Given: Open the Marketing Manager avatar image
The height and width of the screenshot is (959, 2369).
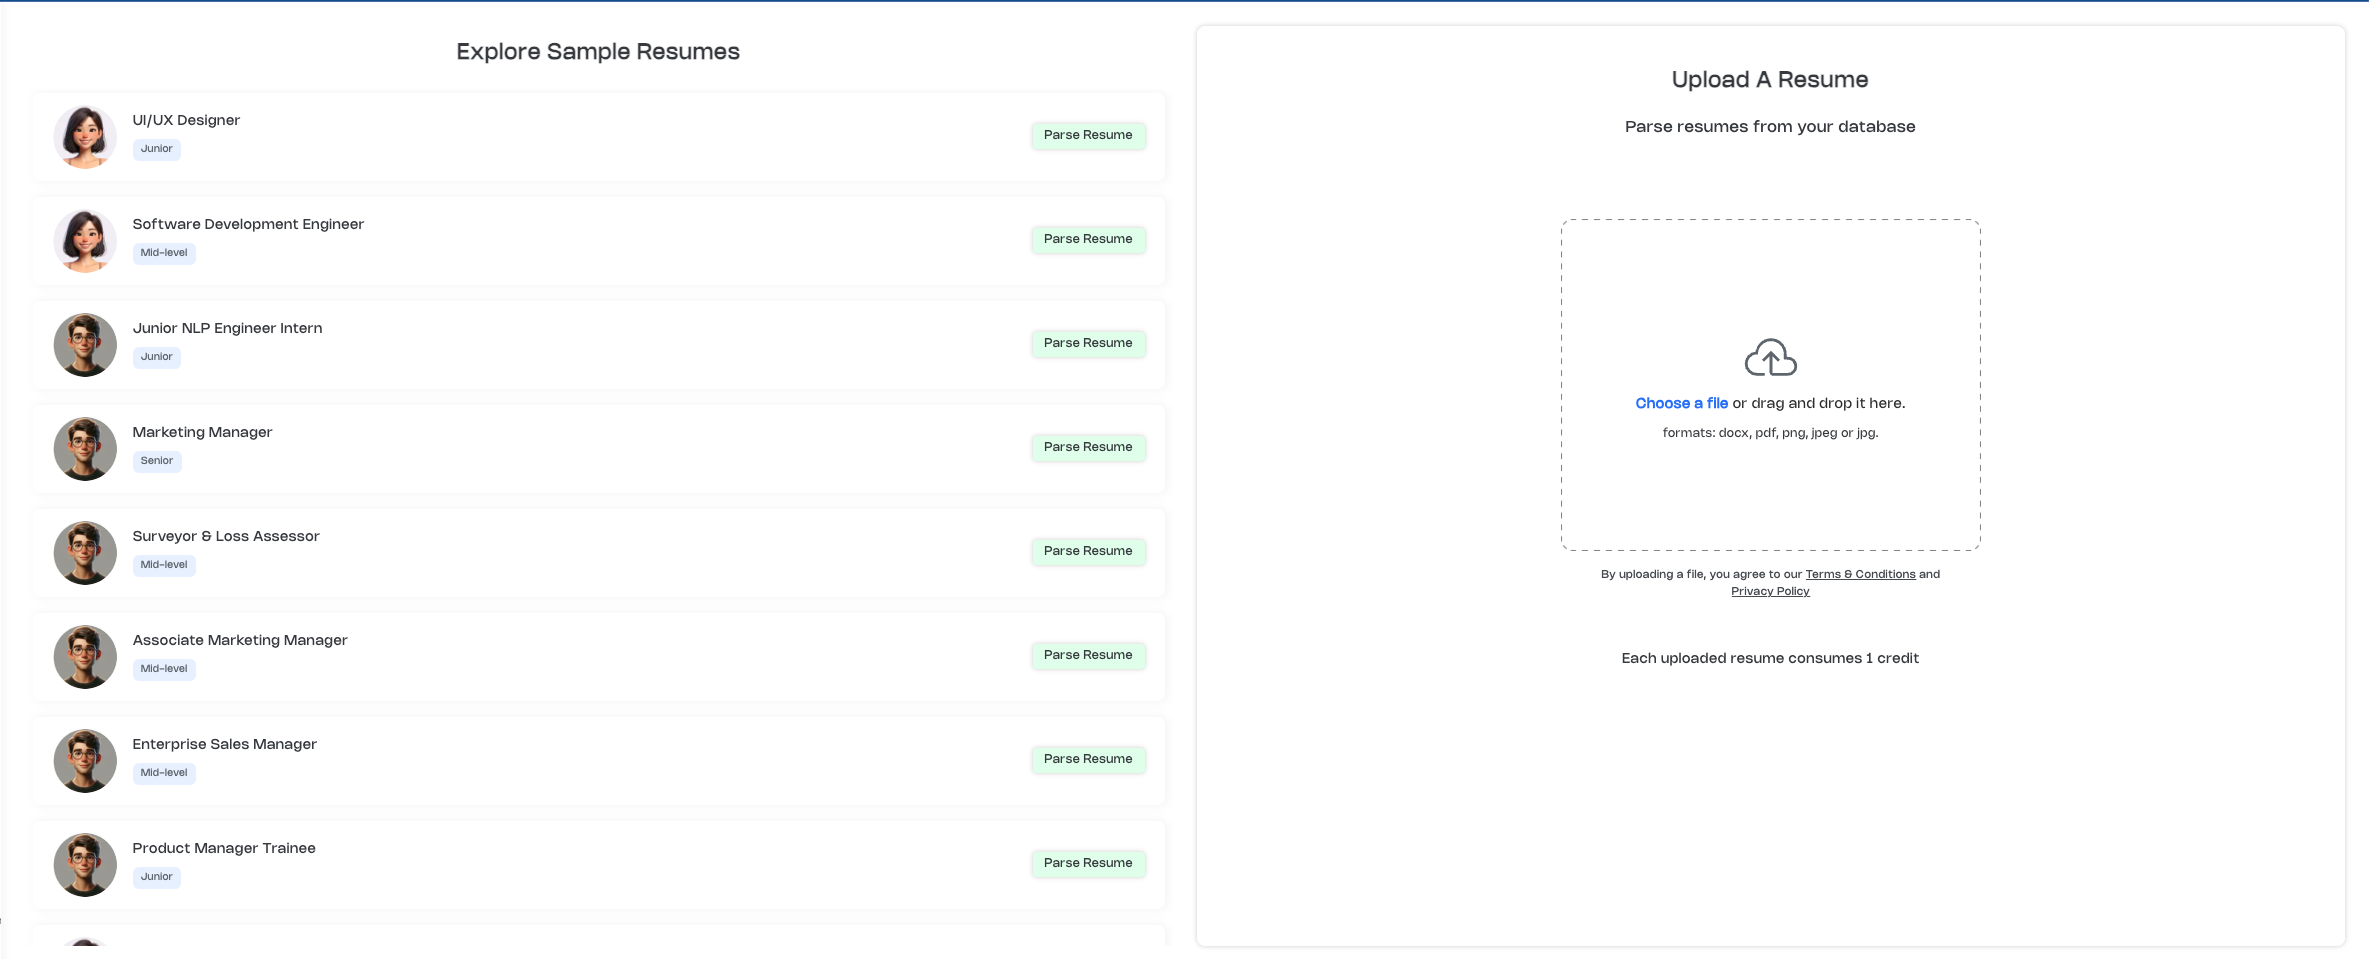Looking at the screenshot, I should pyautogui.click(x=85, y=449).
